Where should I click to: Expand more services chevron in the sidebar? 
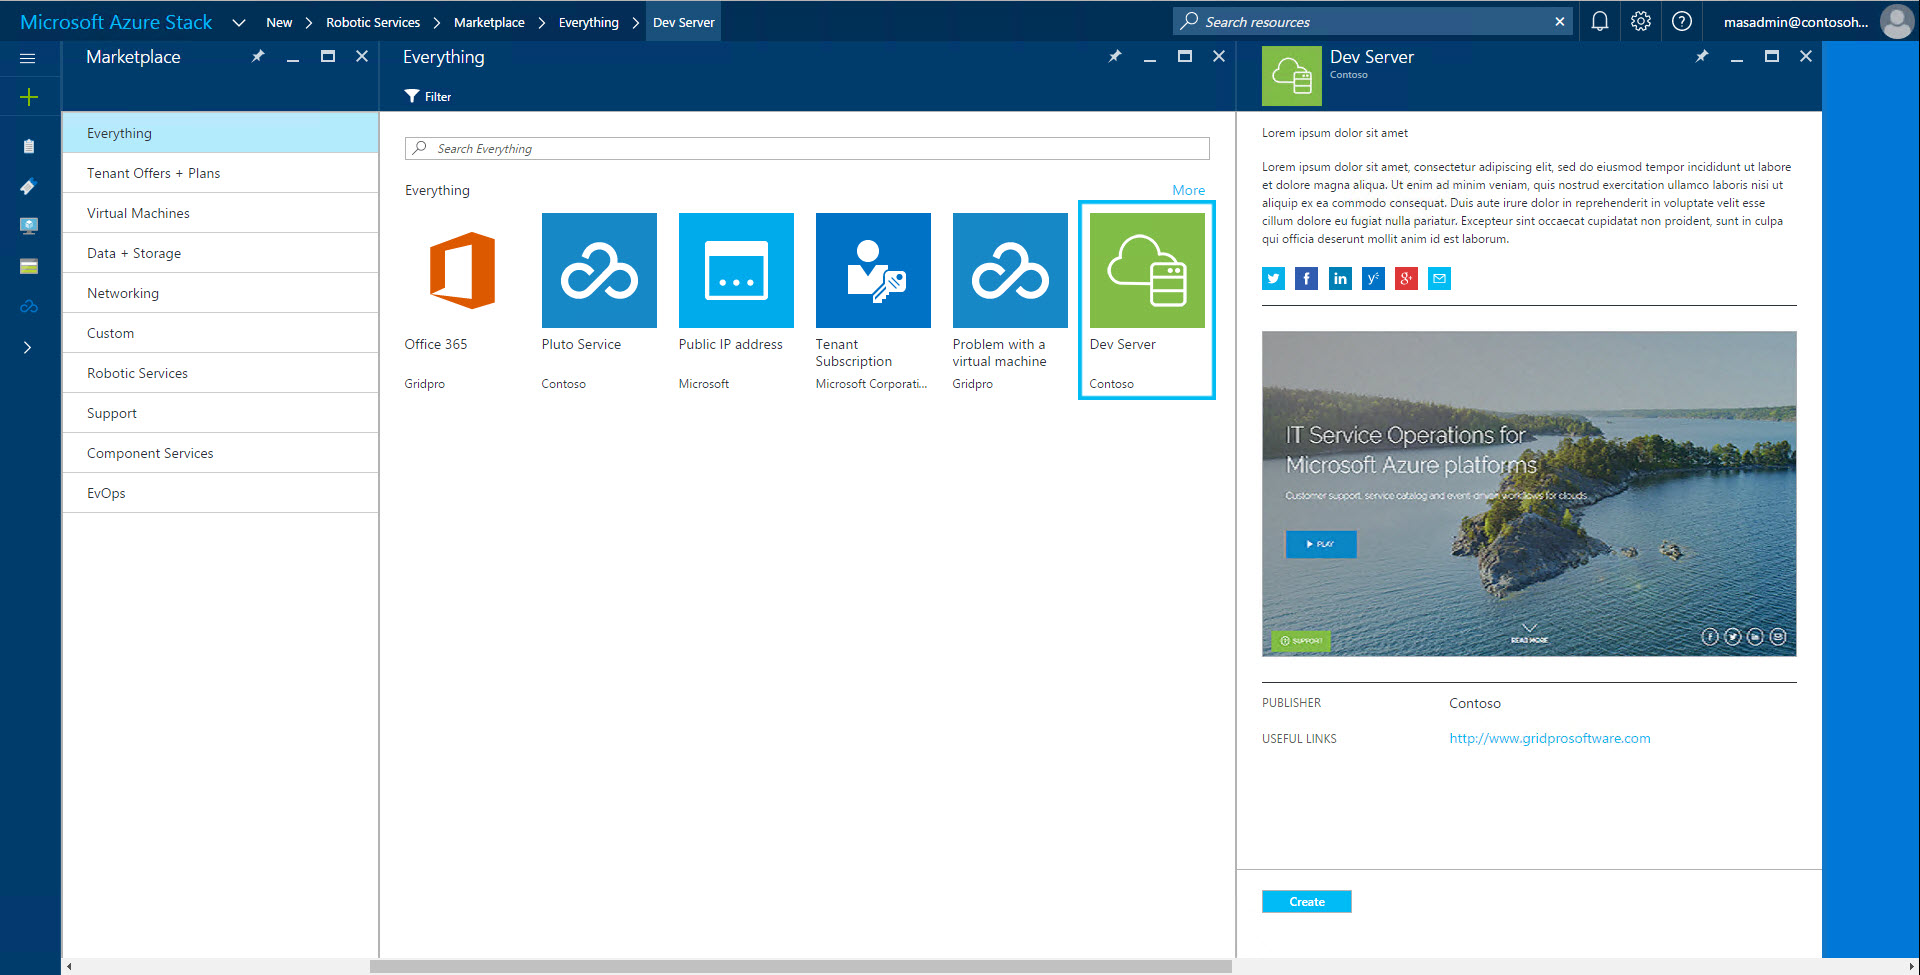[28, 347]
